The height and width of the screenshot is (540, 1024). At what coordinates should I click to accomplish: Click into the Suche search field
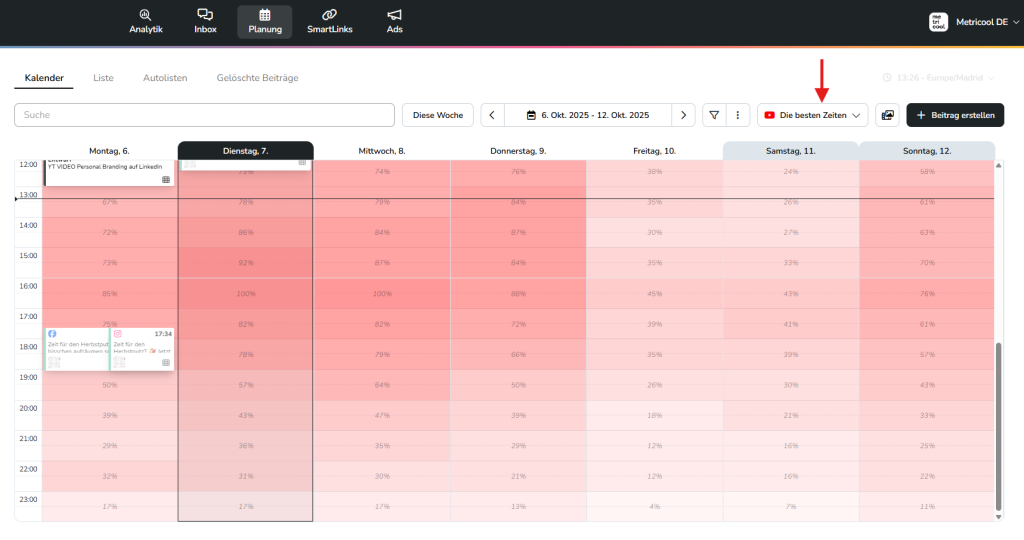[x=204, y=115]
